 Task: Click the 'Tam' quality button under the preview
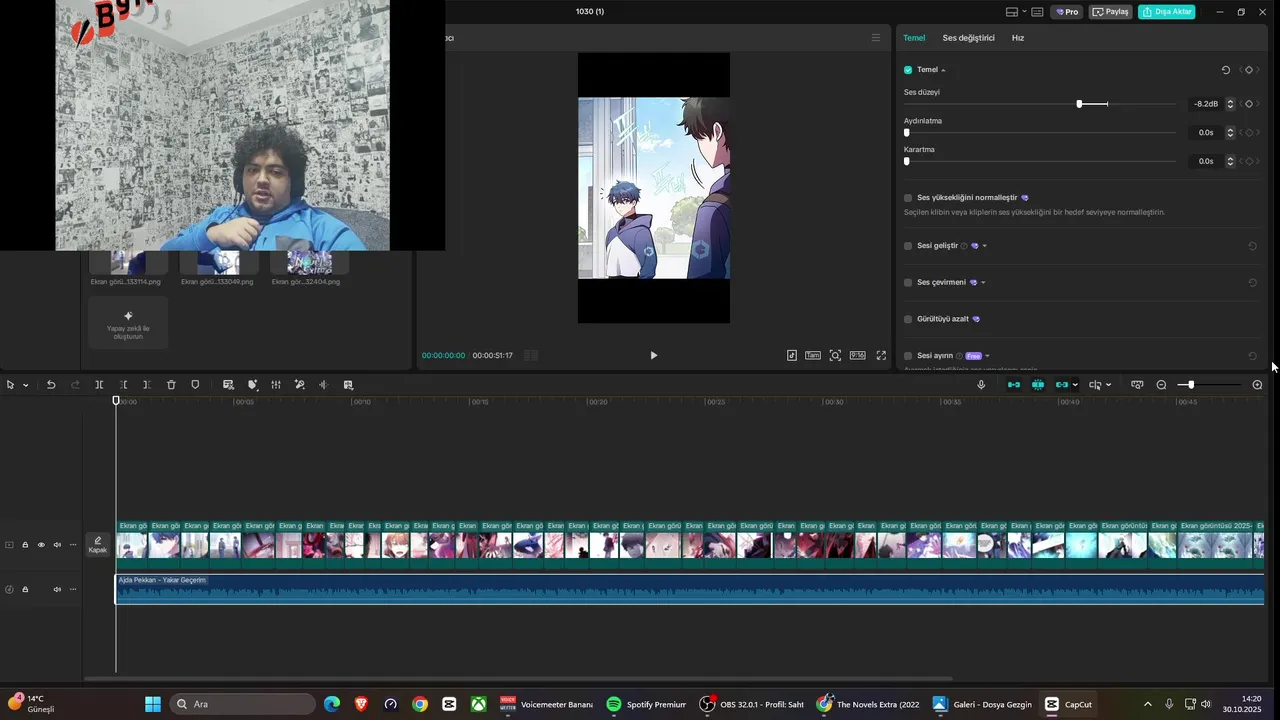coord(813,355)
